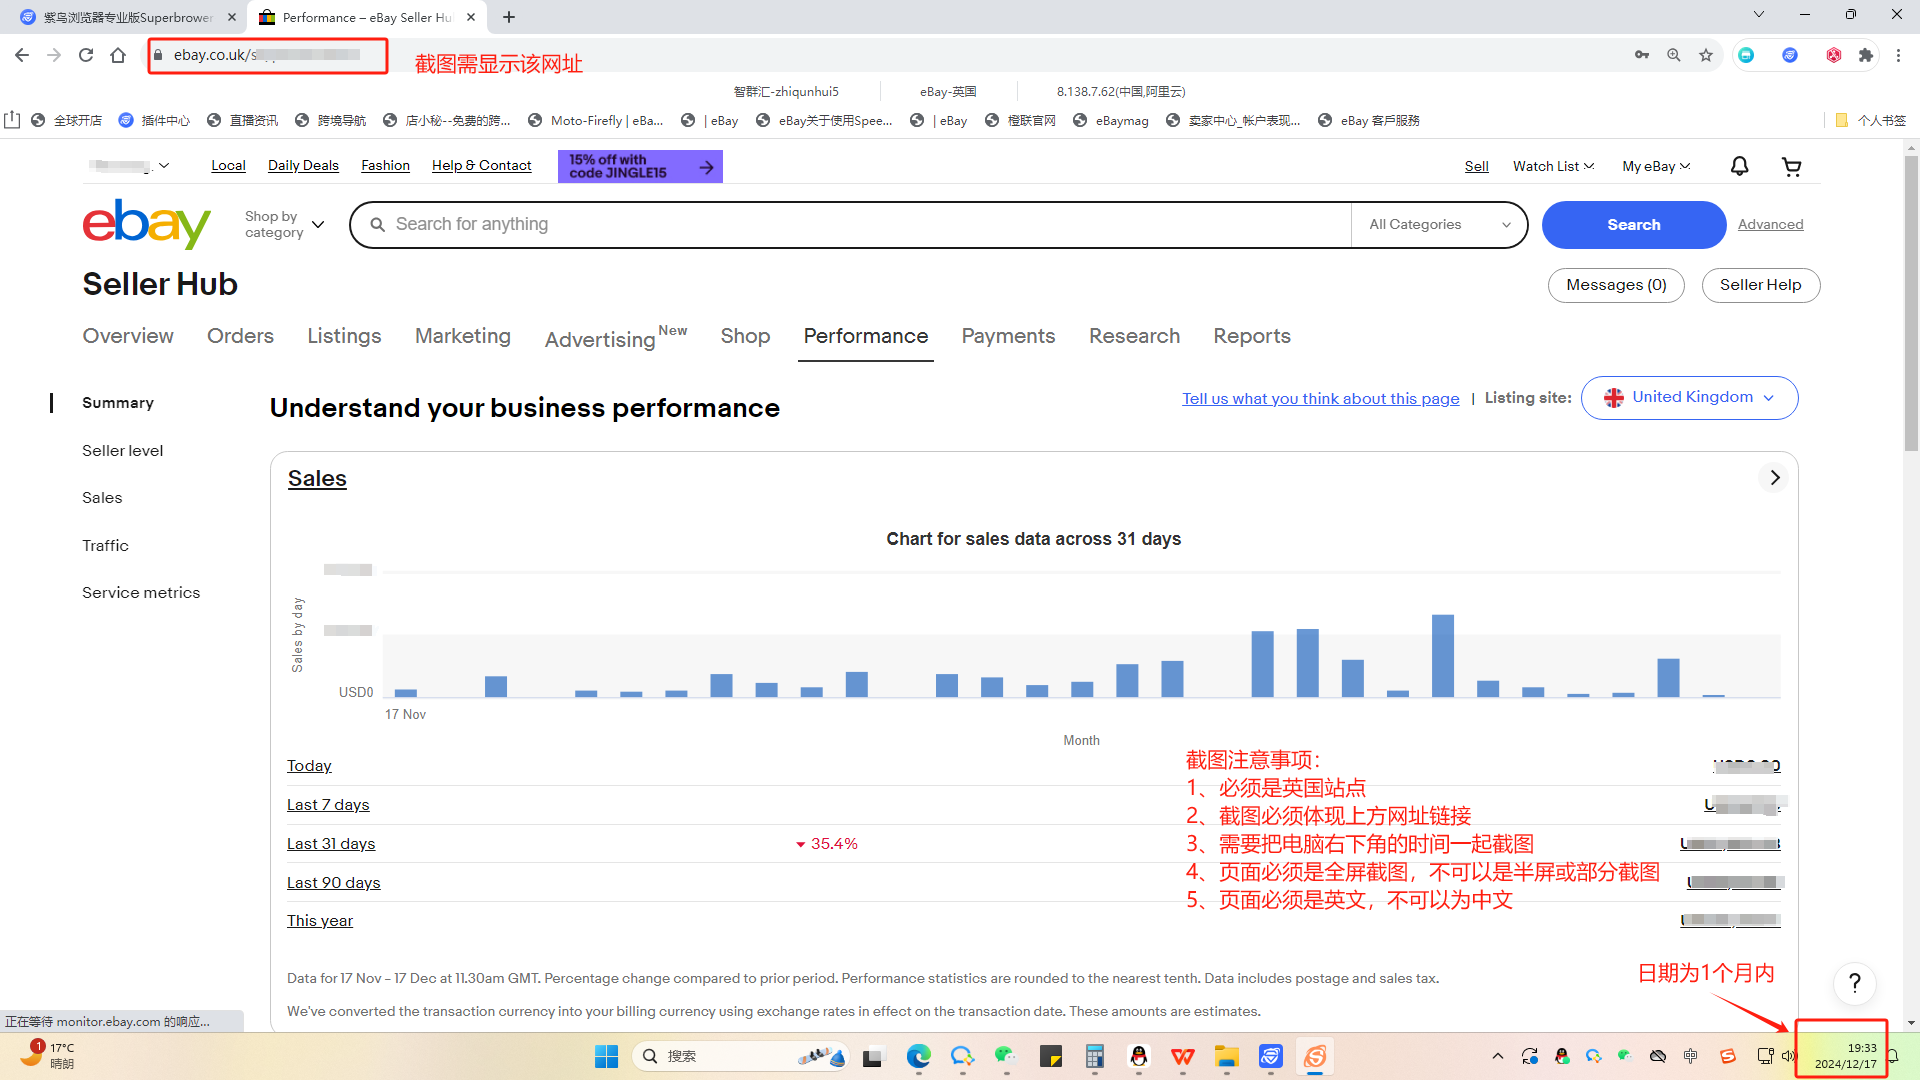Image resolution: width=1920 pixels, height=1080 pixels.
Task: Switch to the Payments tab
Action: [1008, 336]
